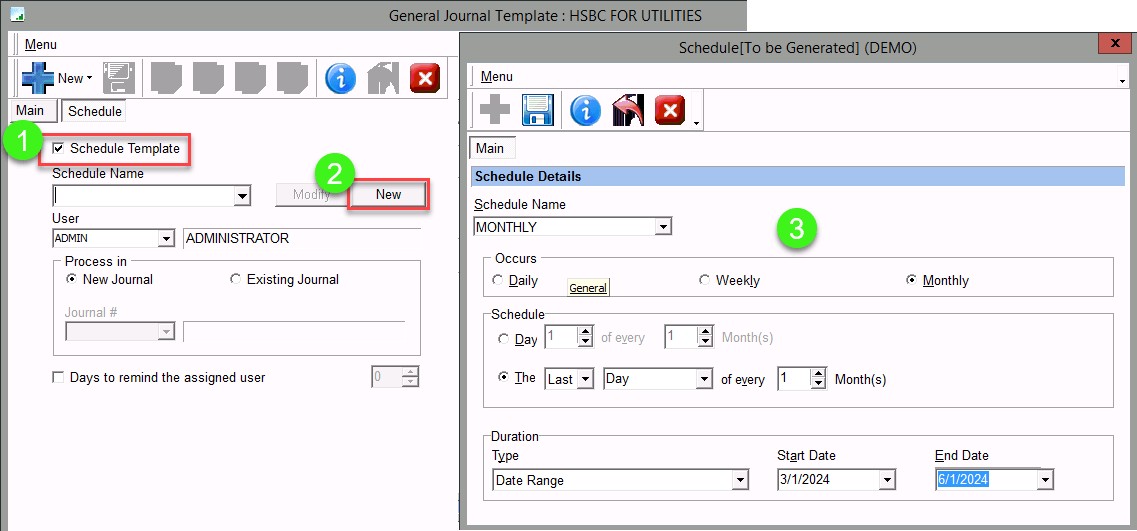Click the New schedule button
This screenshot has width=1137, height=531.
(x=388, y=195)
